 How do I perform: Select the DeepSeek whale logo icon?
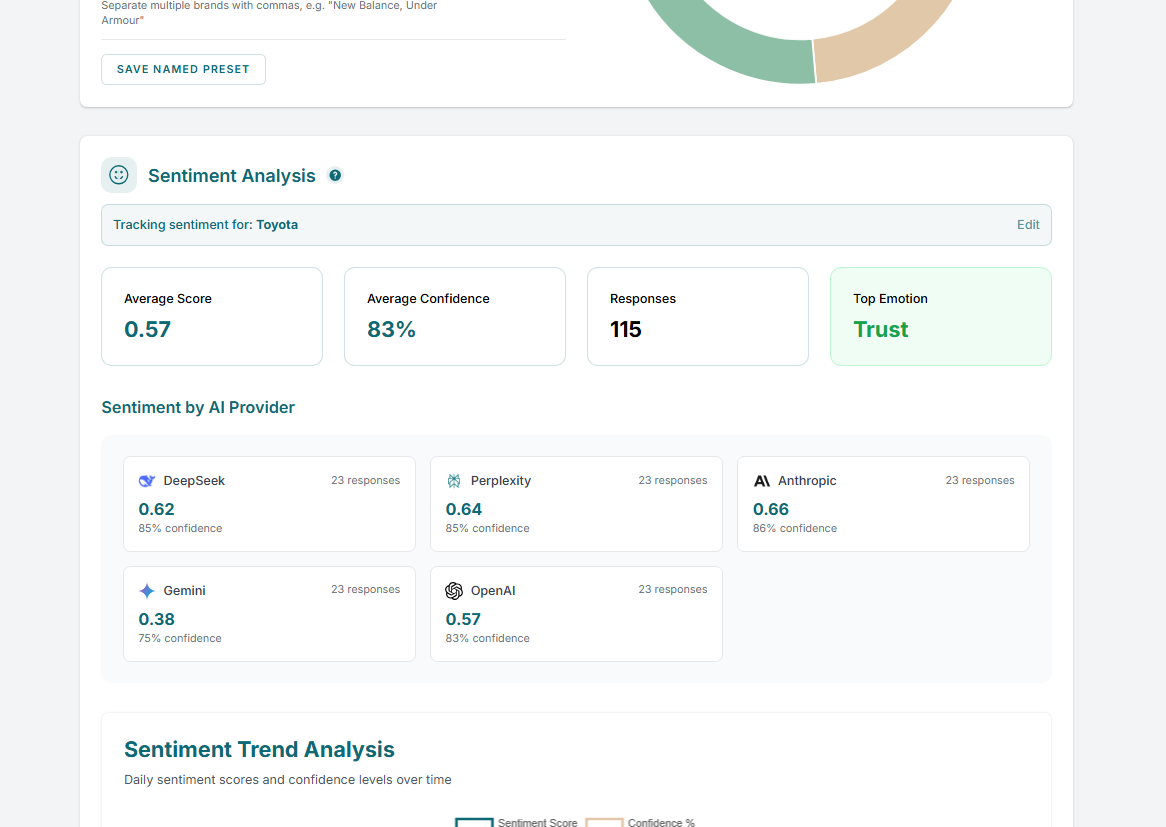[146, 481]
